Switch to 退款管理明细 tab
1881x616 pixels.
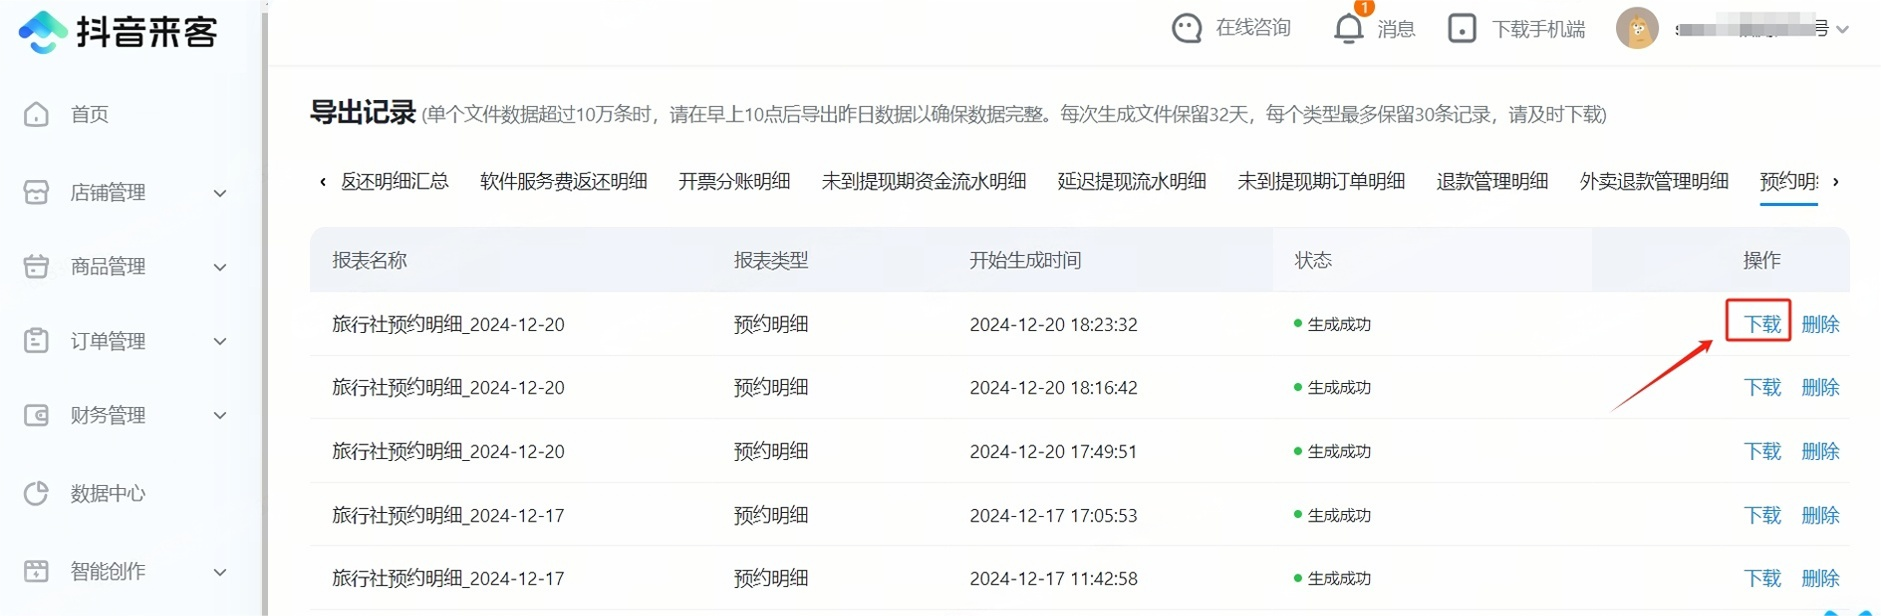[x=1492, y=181]
